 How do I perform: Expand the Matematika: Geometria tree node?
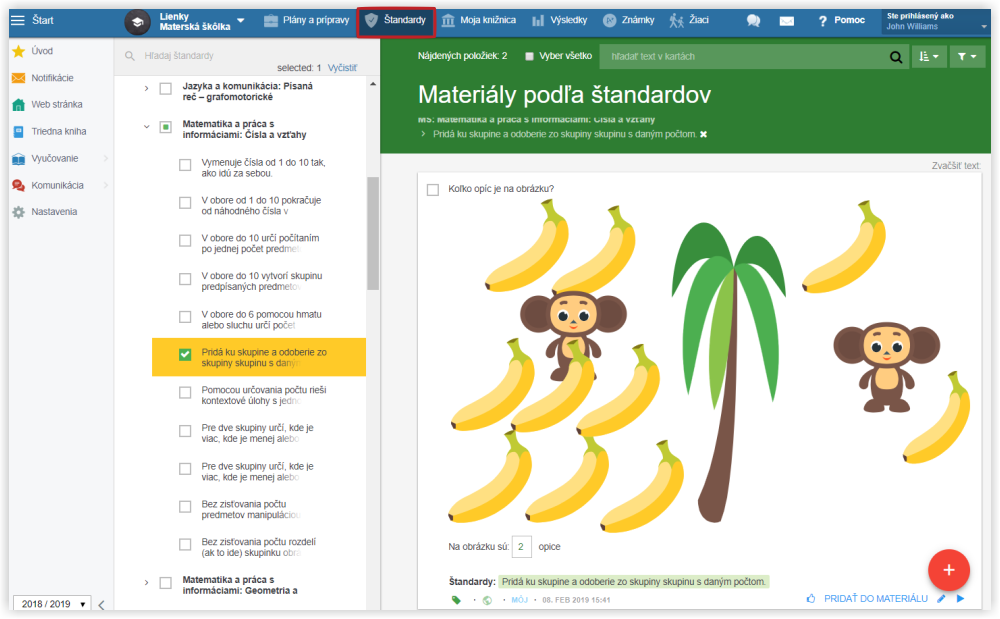pyautogui.click(x=146, y=583)
